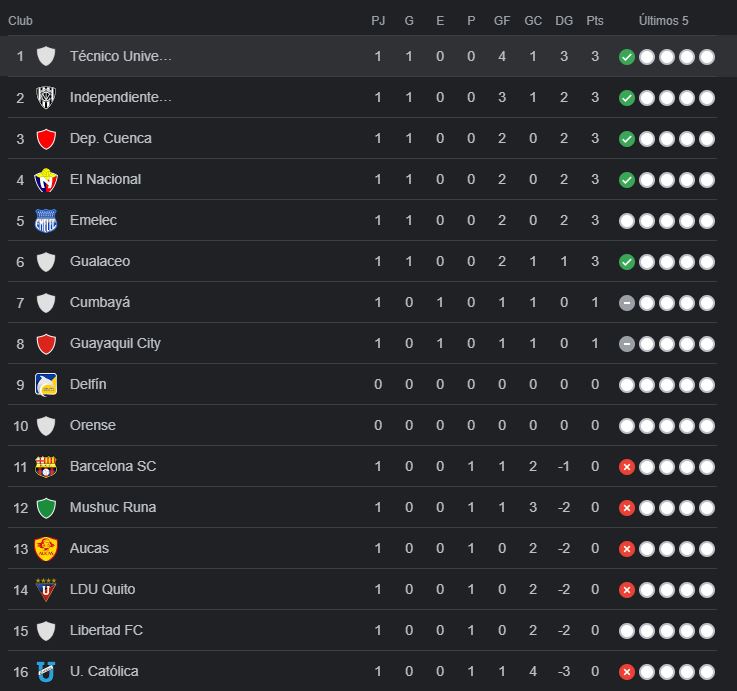Screen dimensions: 737x691
Task: Click the Delfín club badge
Action: (x=46, y=384)
